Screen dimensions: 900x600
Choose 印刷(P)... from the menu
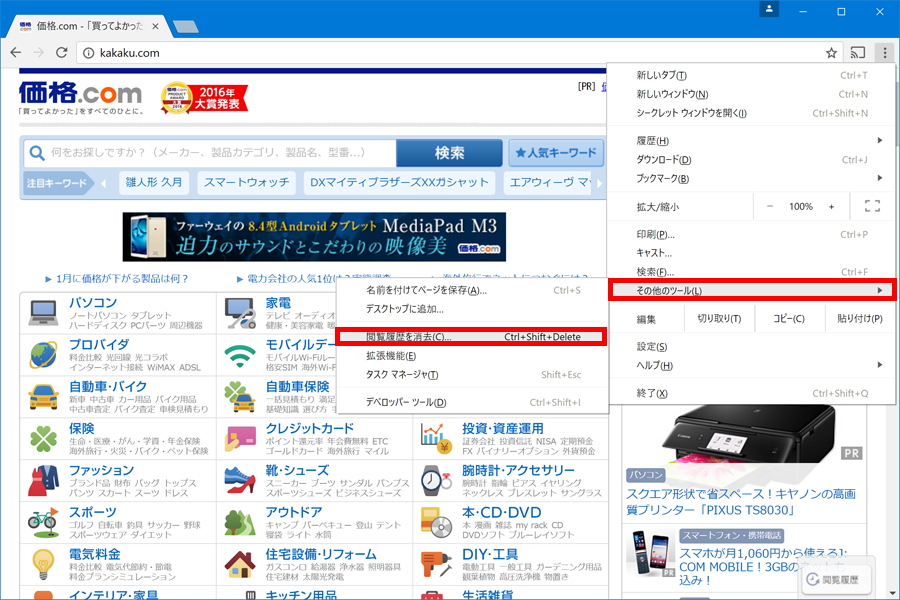point(751,234)
